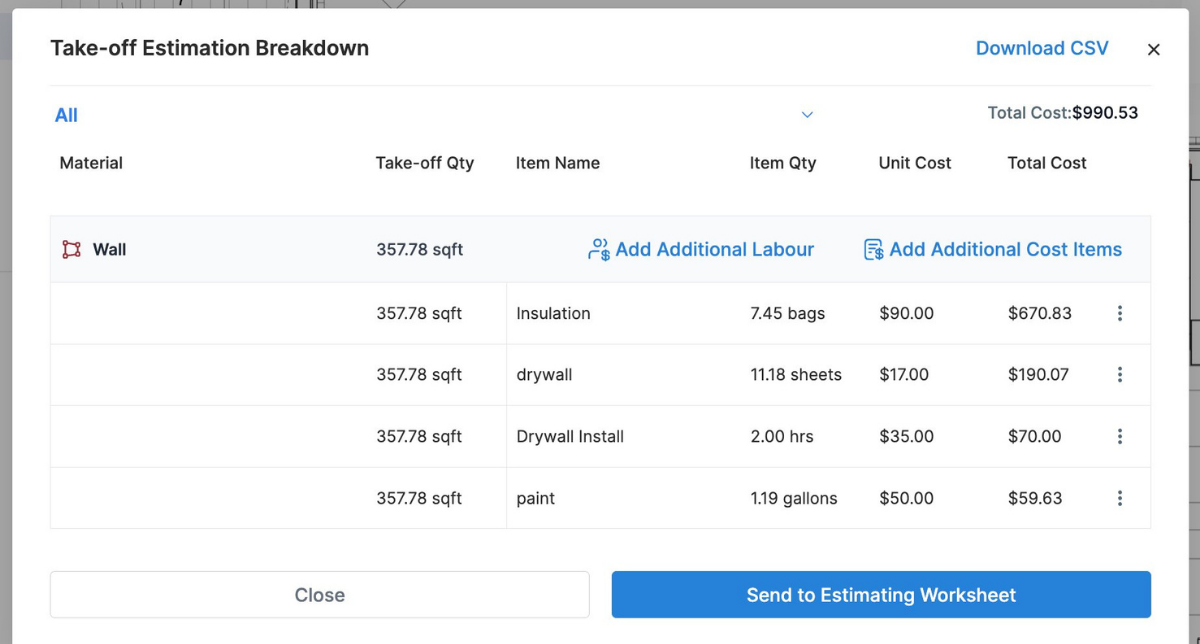The height and width of the screenshot is (644, 1200).
Task: Click the X to dismiss the breakdown dialog
Action: click(1153, 48)
